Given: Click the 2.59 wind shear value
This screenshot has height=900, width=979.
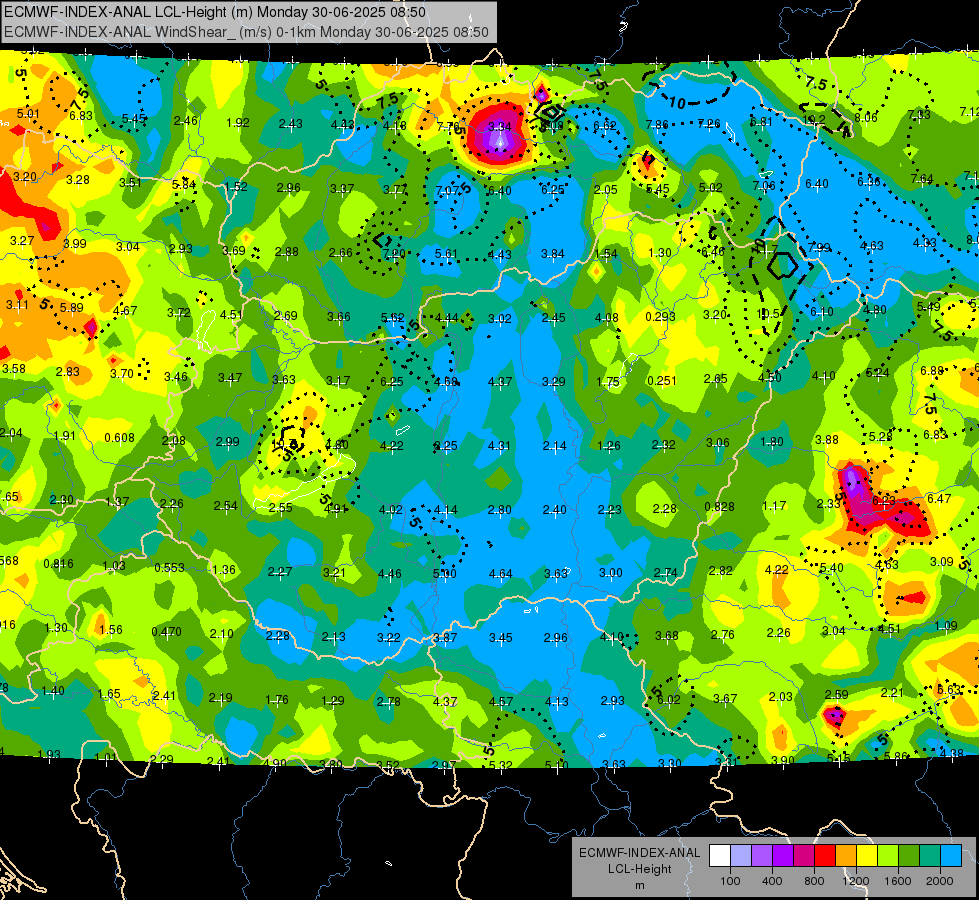Looking at the screenshot, I should [837, 695].
